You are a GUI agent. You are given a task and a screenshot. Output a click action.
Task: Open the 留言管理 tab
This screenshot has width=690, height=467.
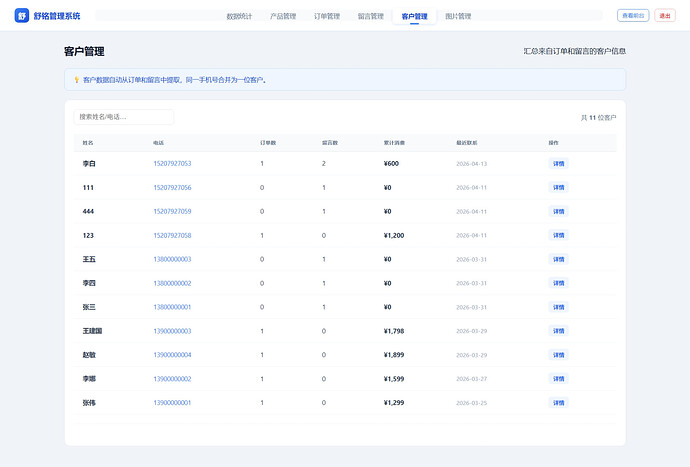(370, 16)
